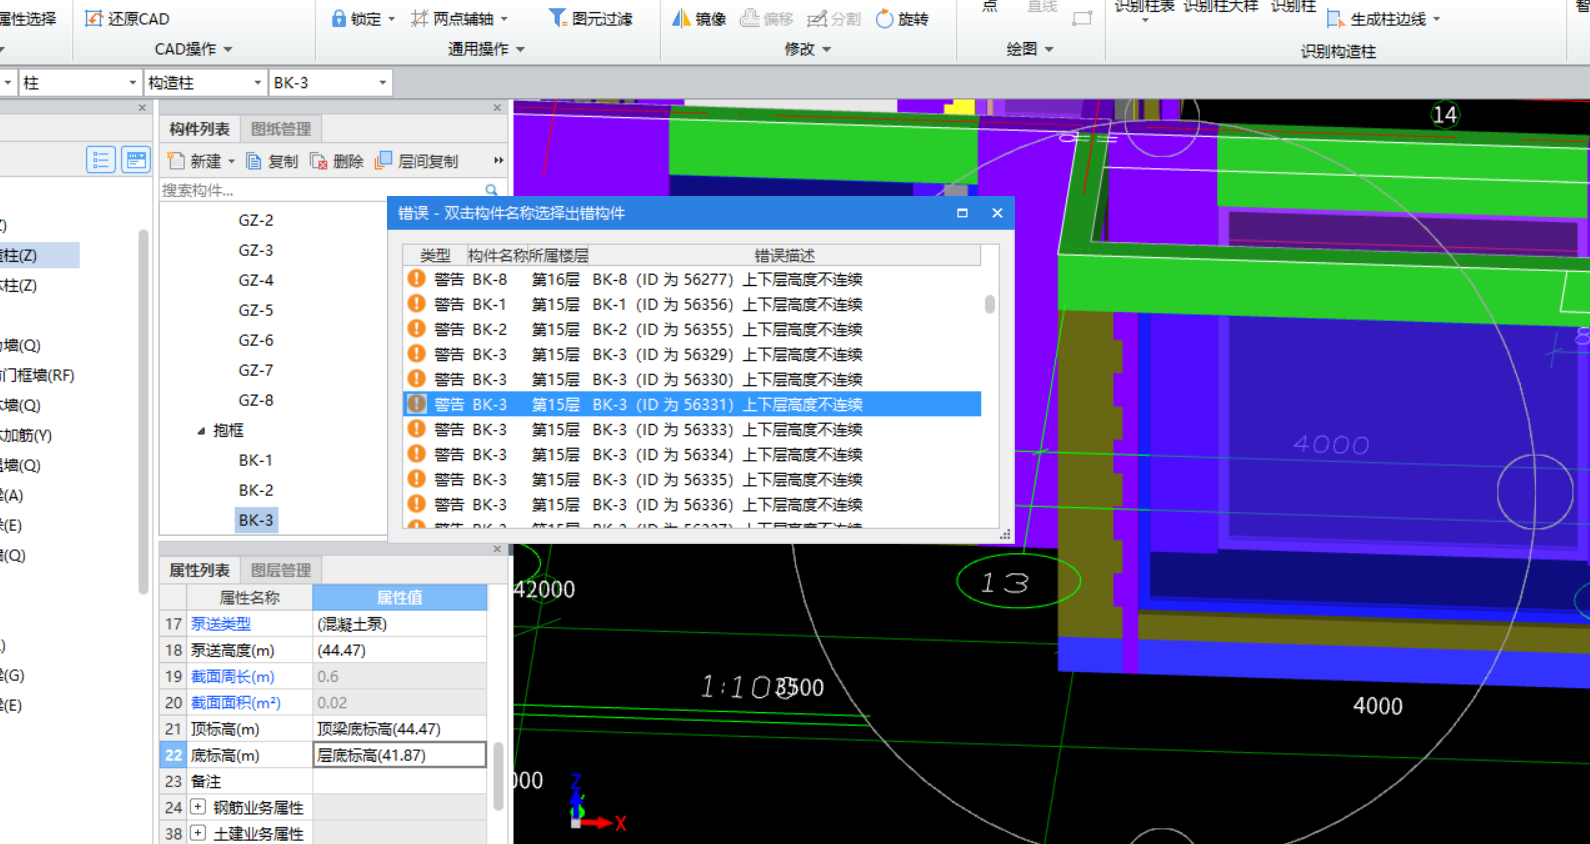This screenshot has height=844, width=1590.
Task: Open the 图元过滤 element filter
Action: (x=590, y=18)
